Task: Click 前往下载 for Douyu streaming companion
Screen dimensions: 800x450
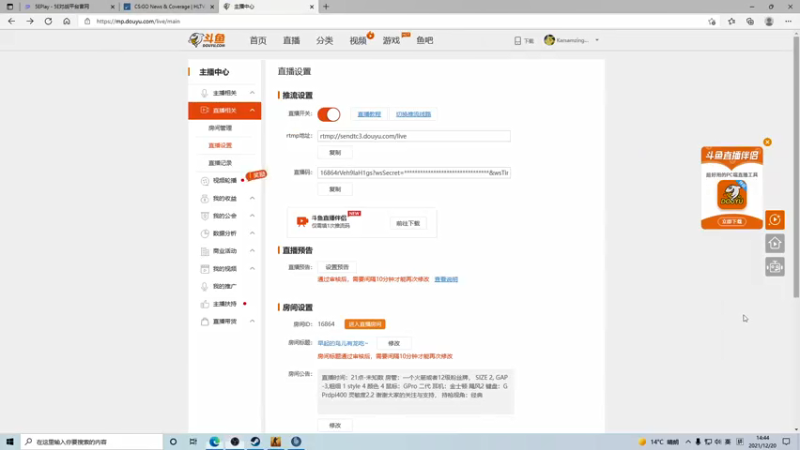Action: click(408, 223)
